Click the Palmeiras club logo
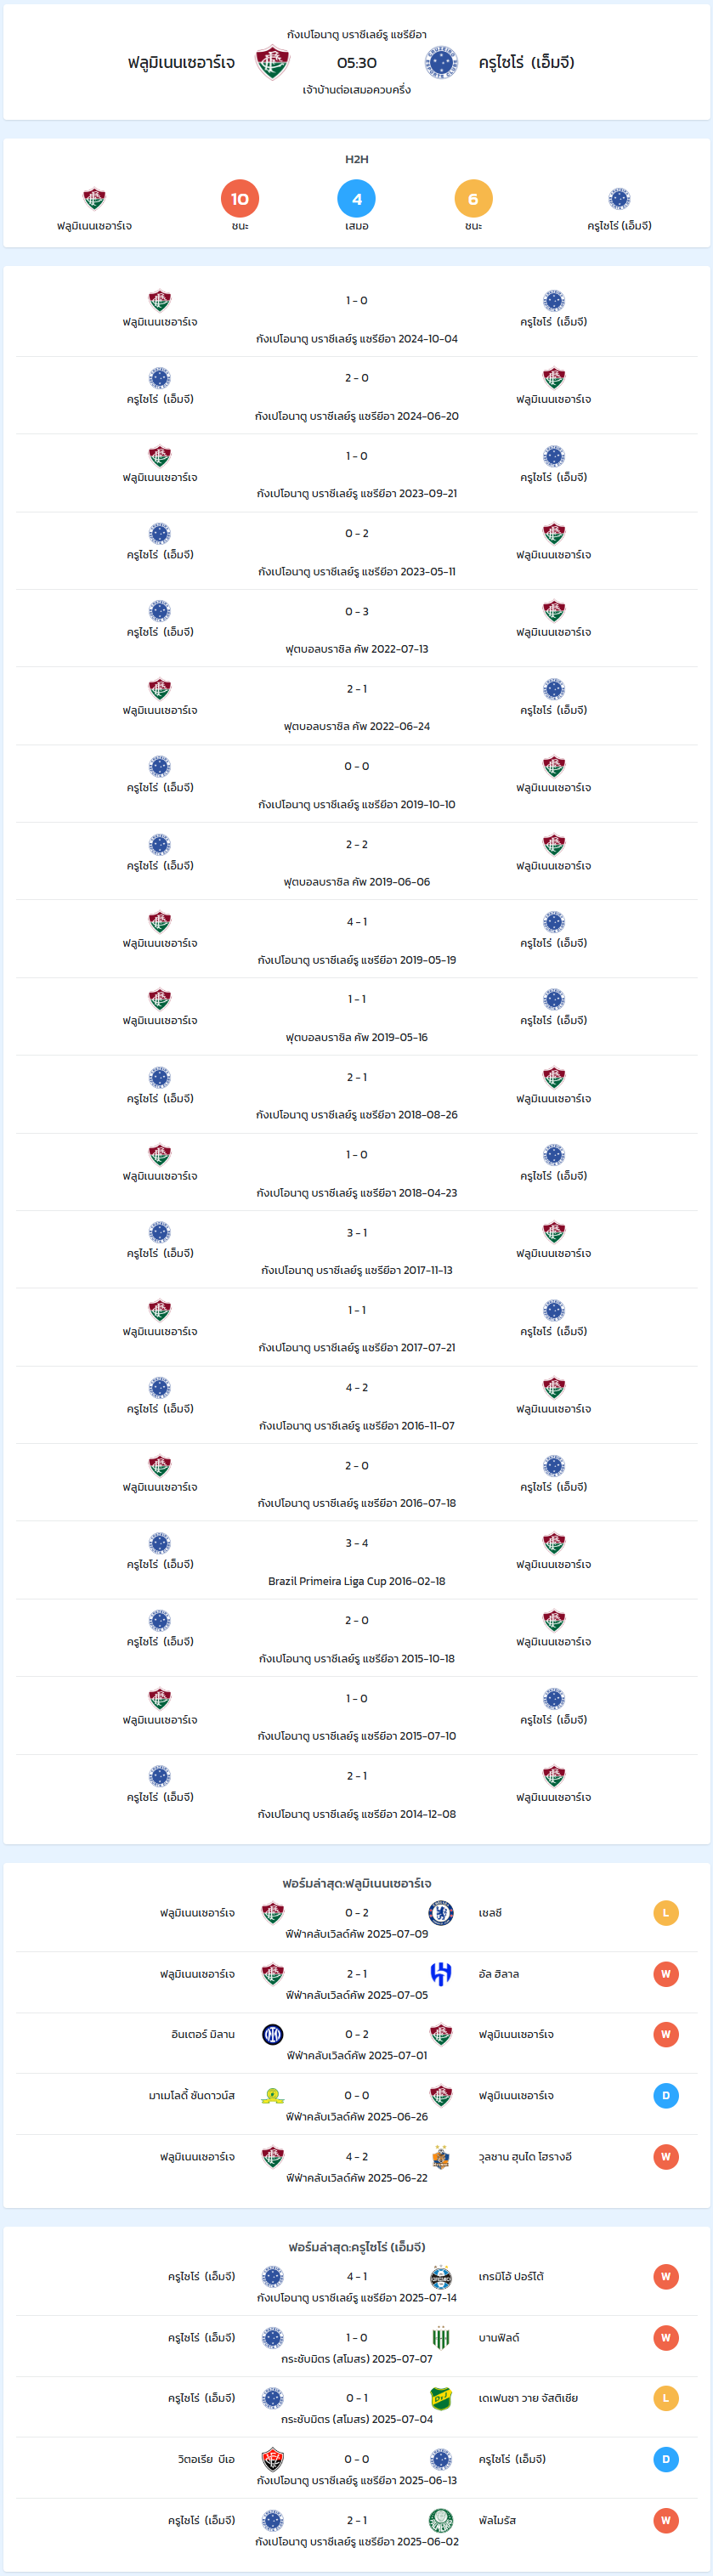 click(441, 2520)
